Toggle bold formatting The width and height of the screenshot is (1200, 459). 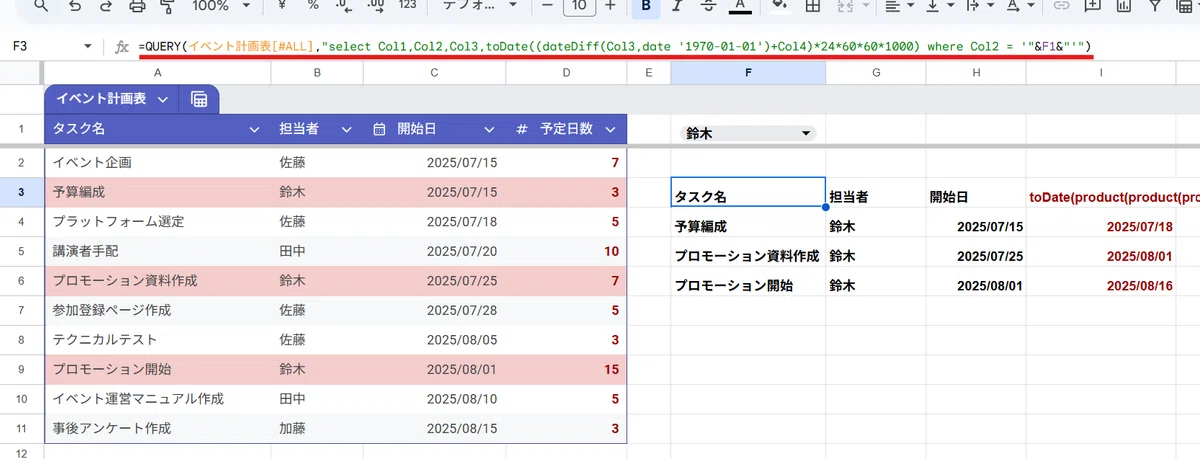tap(646, 5)
